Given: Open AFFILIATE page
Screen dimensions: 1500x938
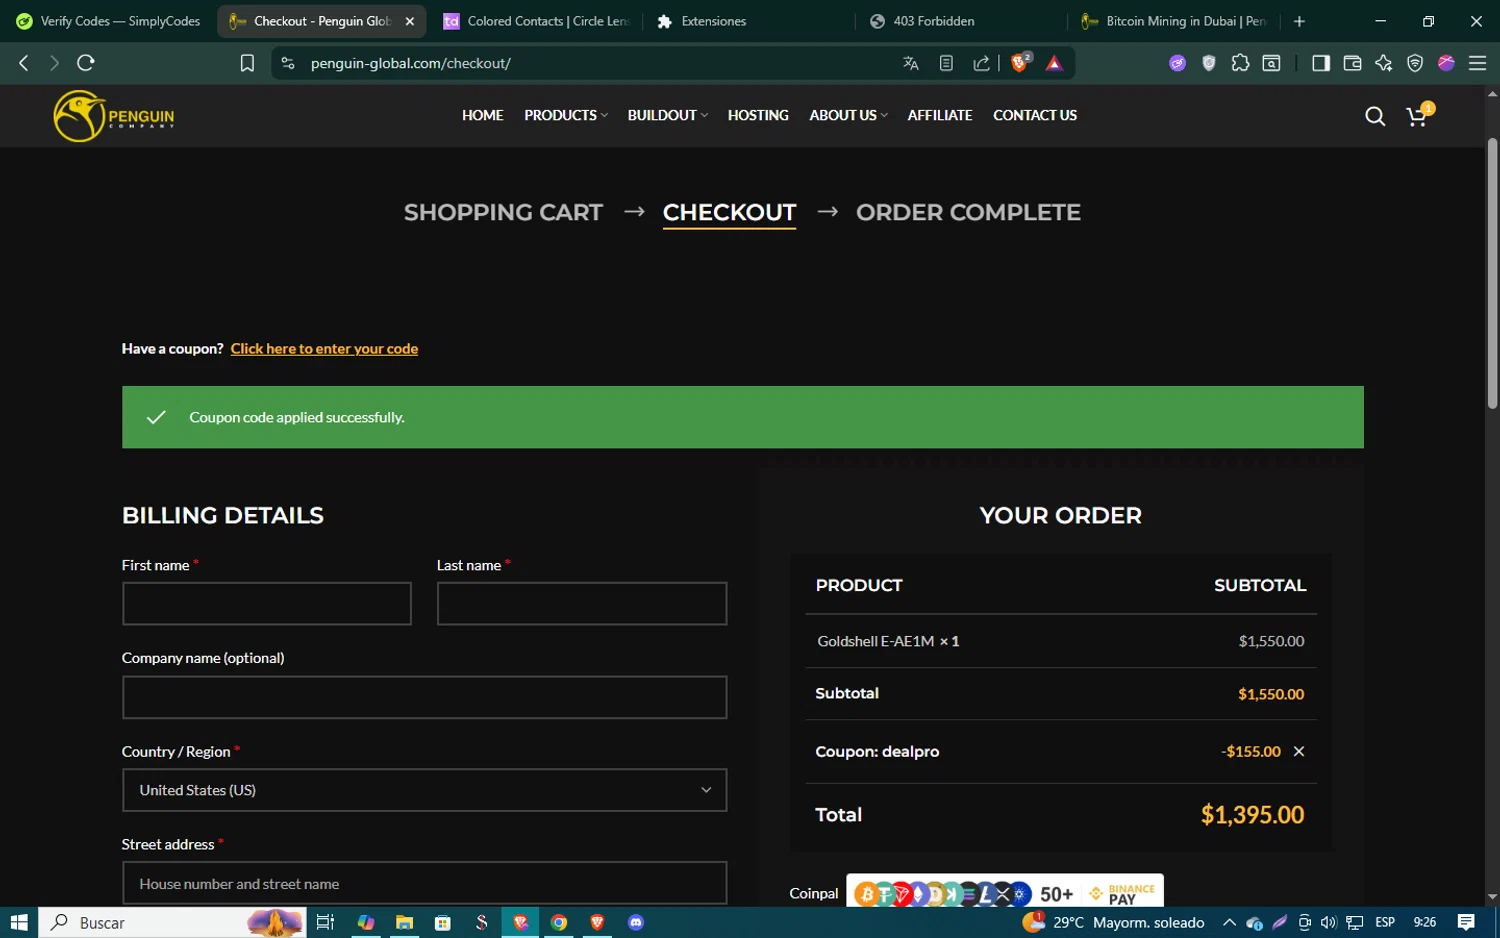Looking at the screenshot, I should (939, 115).
